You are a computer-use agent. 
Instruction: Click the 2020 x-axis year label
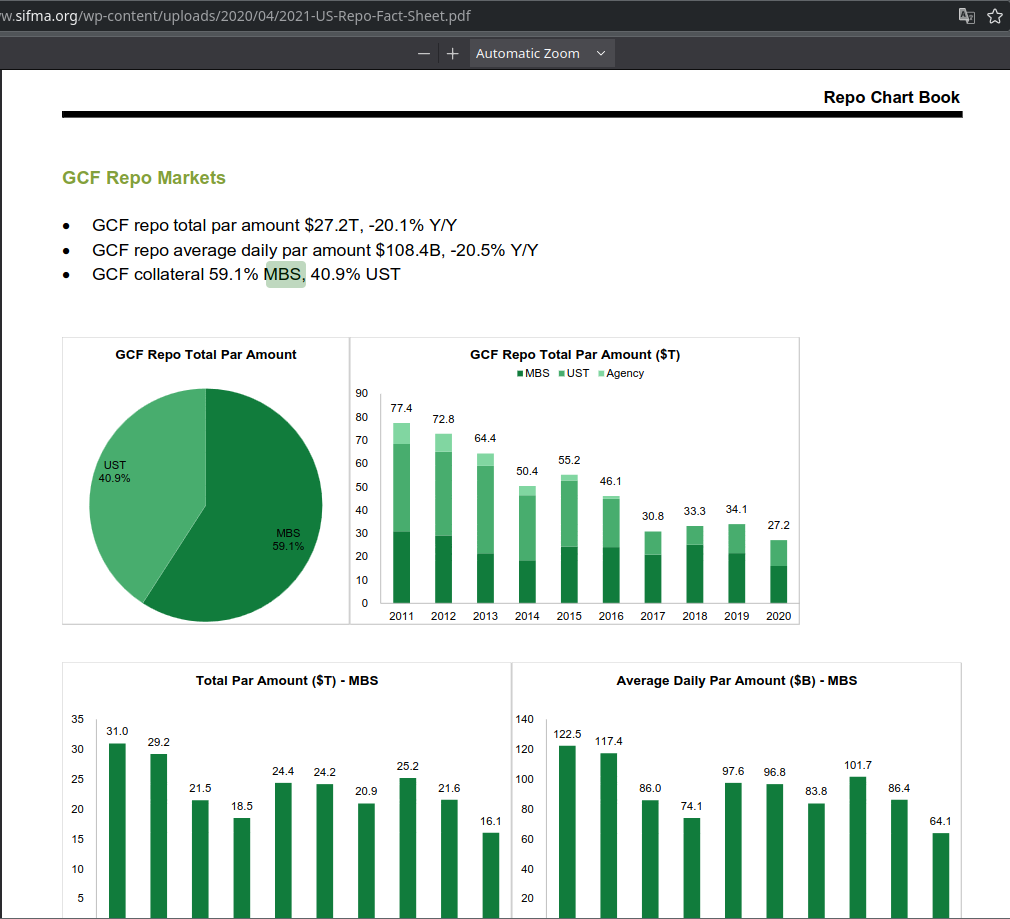(778, 616)
